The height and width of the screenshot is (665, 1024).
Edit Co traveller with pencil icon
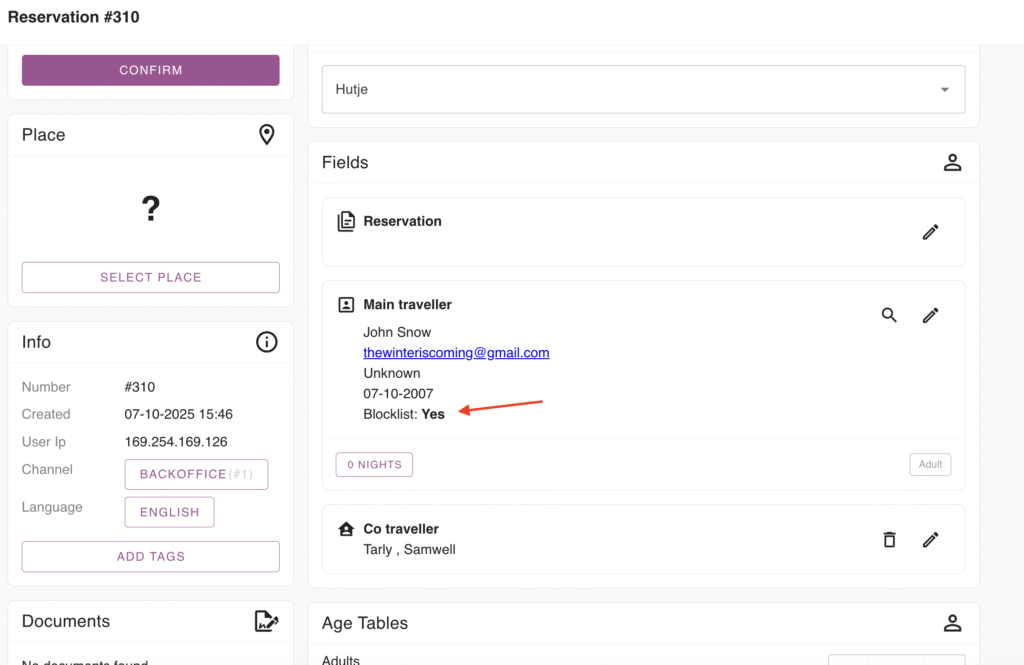coord(930,539)
